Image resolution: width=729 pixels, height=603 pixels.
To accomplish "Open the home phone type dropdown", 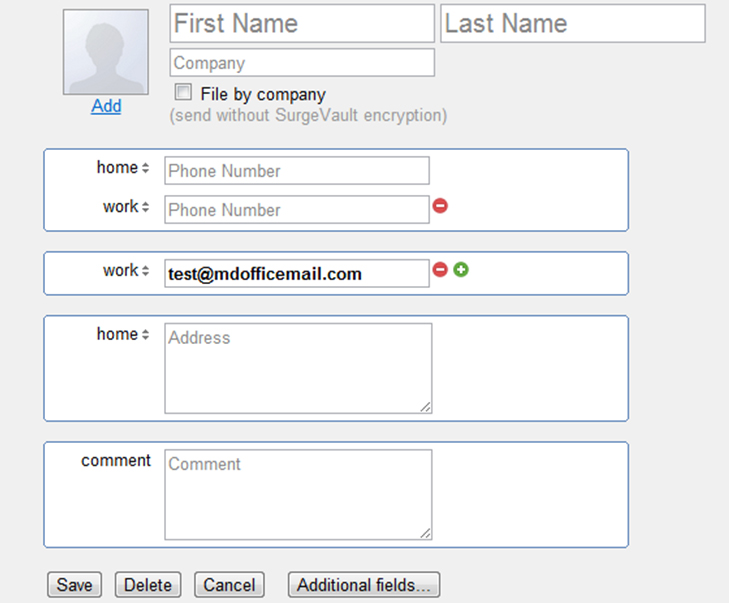I will pos(123,168).
